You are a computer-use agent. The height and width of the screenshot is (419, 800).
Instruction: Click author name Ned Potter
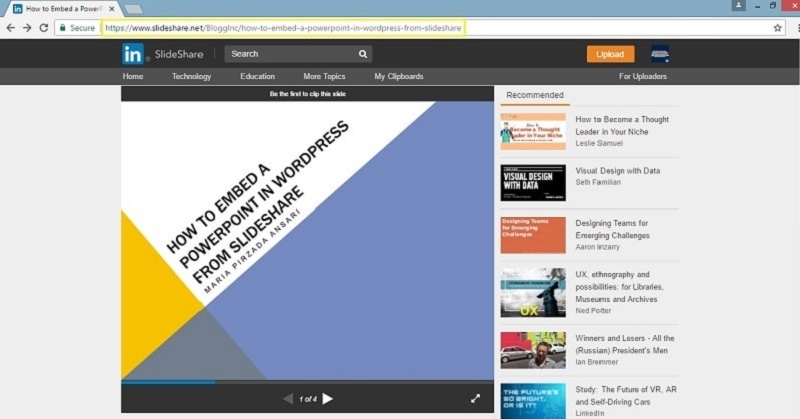pos(593,311)
